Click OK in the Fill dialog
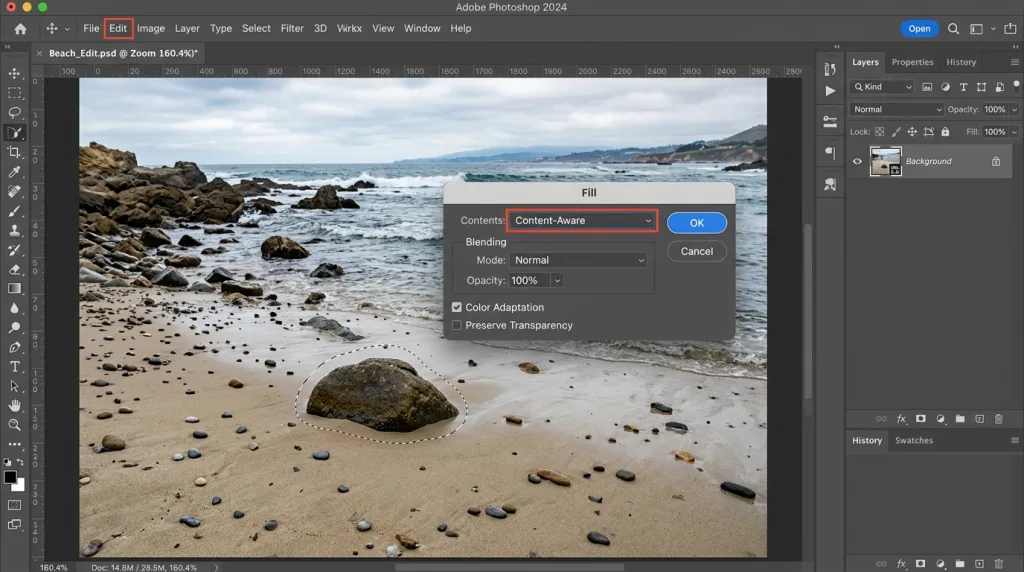This screenshot has width=1024, height=572. [697, 223]
